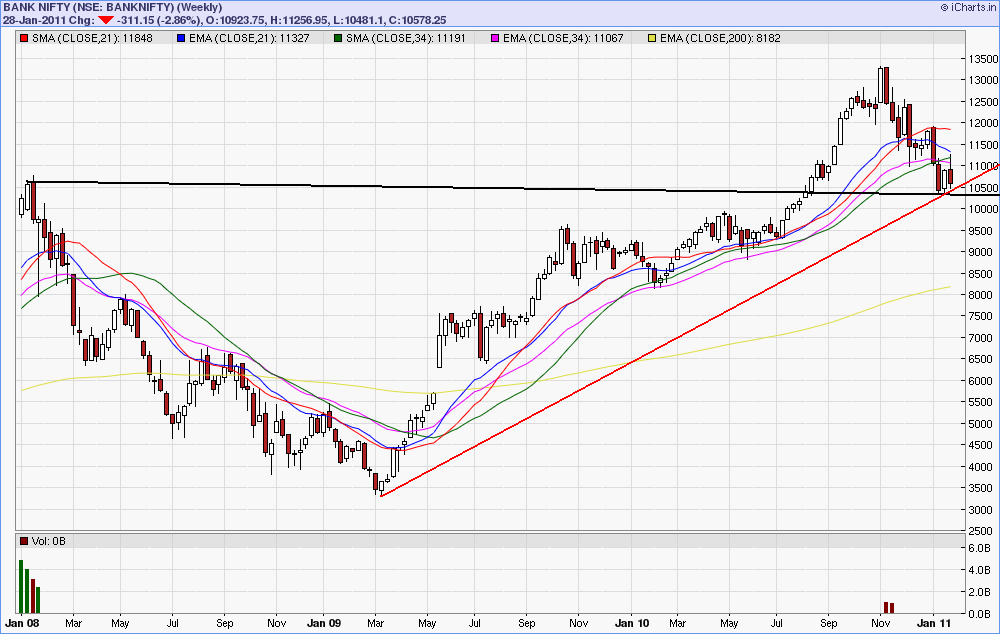
Task: Click the 5000 price axis label
Action: point(980,424)
